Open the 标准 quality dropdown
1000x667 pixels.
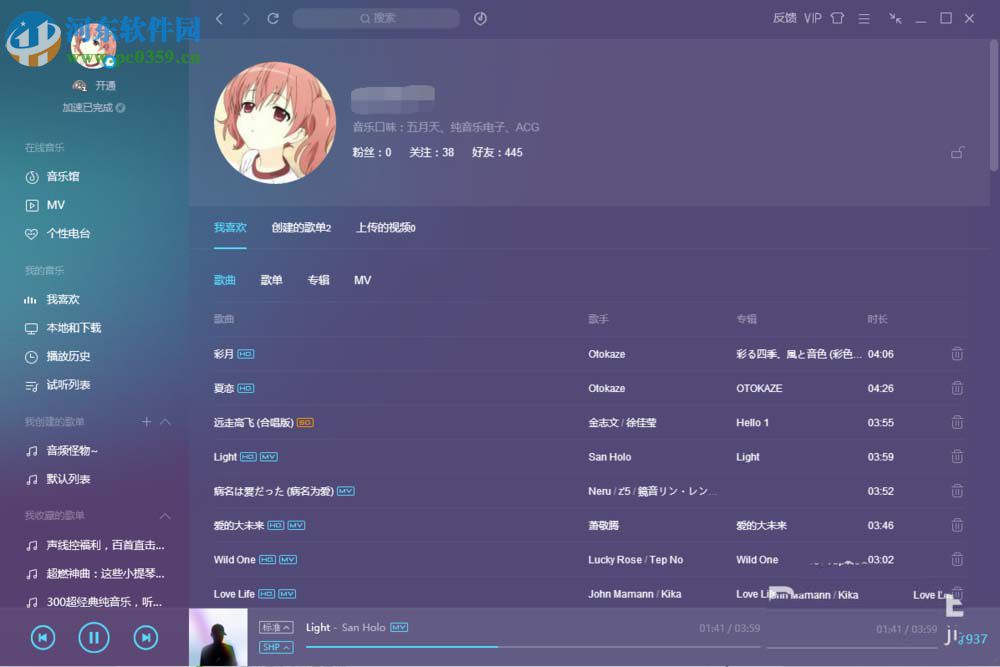coord(275,627)
